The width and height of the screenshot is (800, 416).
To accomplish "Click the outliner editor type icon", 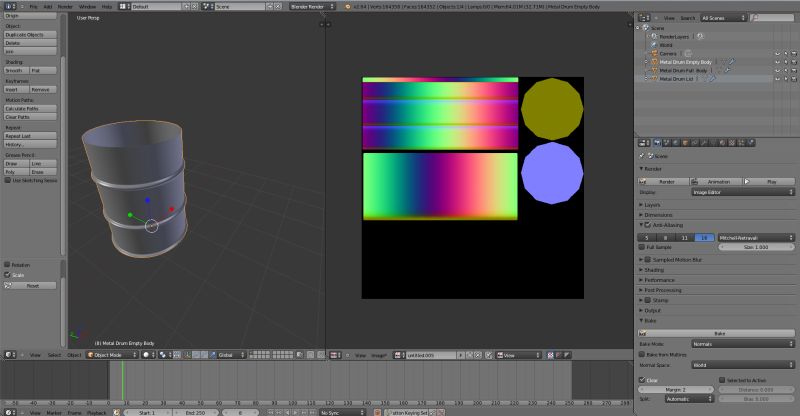I will 643,18.
